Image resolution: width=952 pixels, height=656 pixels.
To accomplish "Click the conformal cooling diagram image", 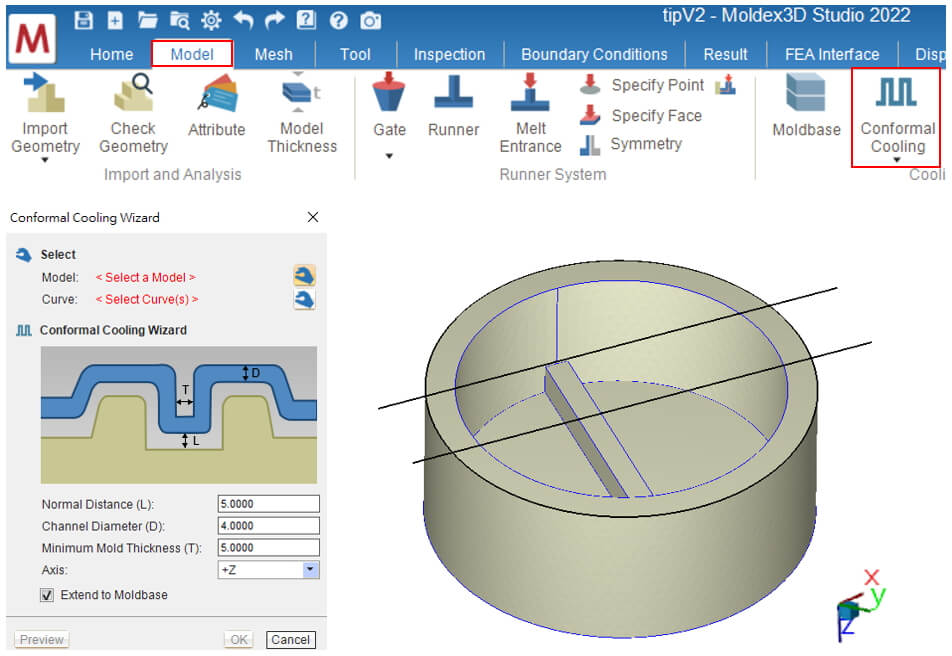I will tap(178, 415).
